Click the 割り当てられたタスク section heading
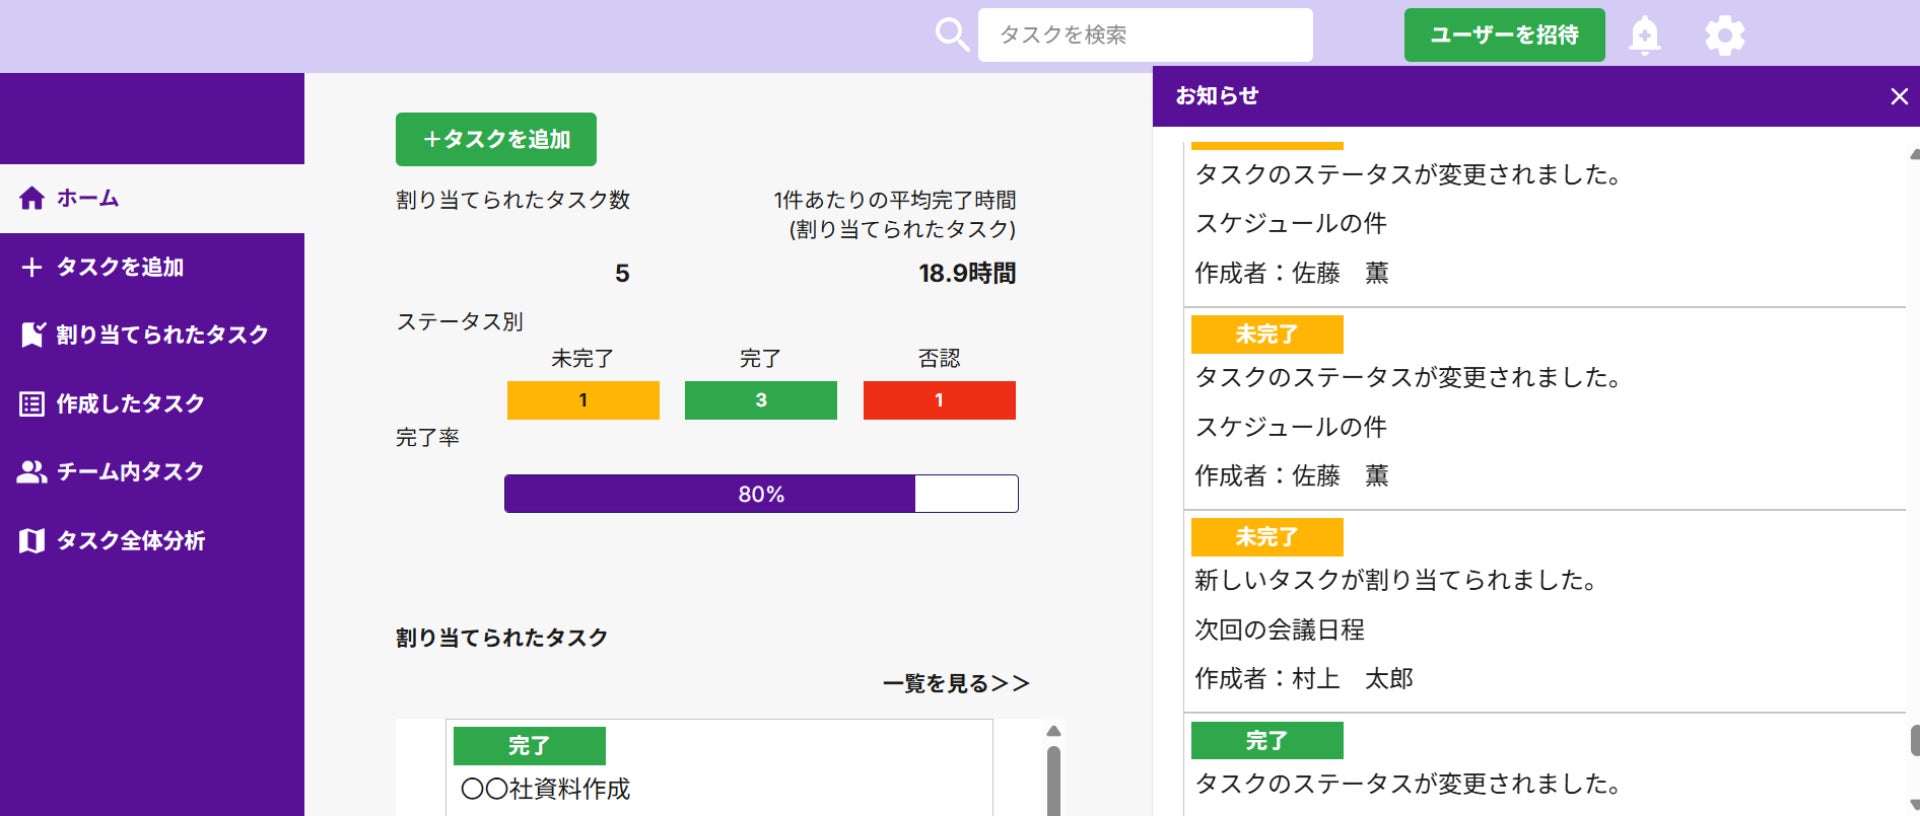The image size is (1920, 816). click(502, 638)
